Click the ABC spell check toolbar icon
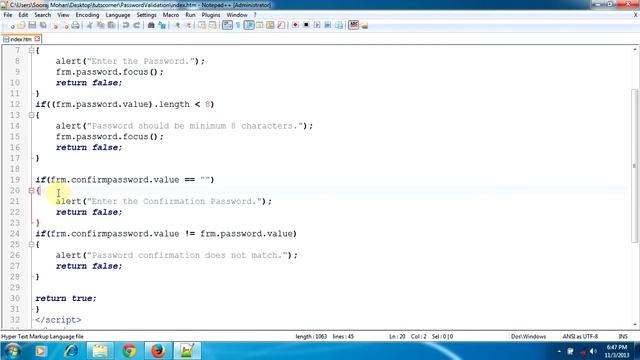 353,25
